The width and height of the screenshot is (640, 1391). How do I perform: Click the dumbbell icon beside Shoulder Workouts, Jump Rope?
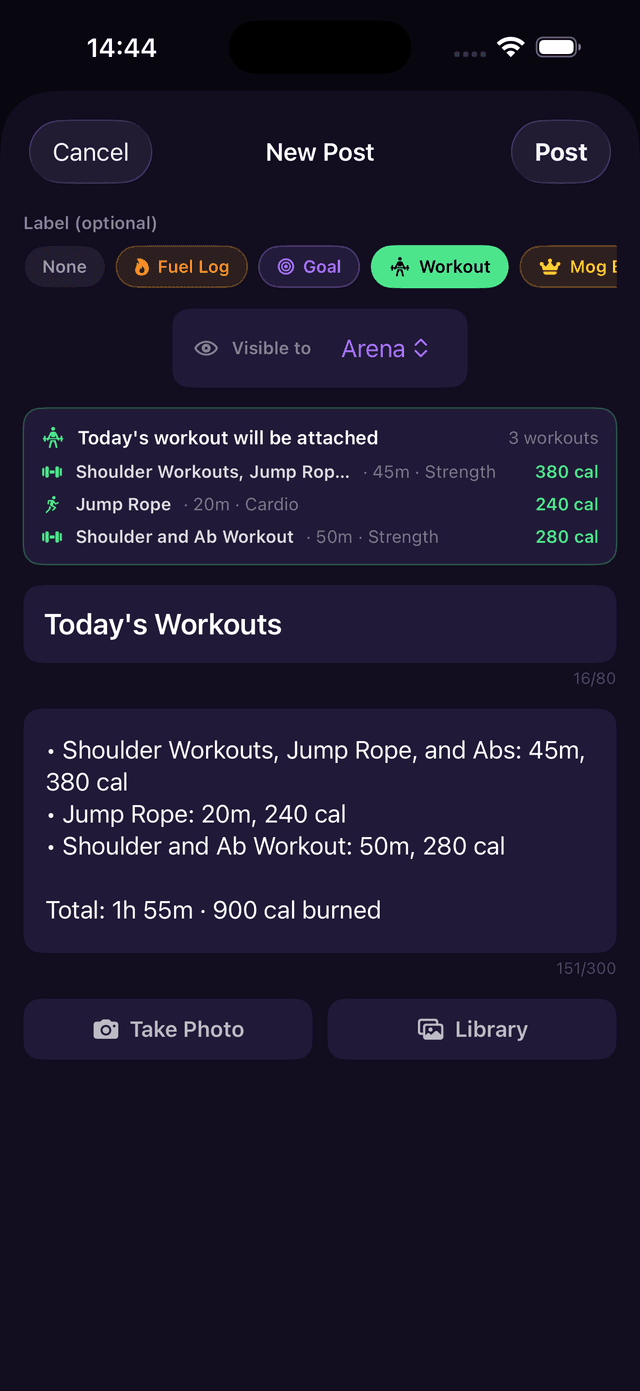55,471
